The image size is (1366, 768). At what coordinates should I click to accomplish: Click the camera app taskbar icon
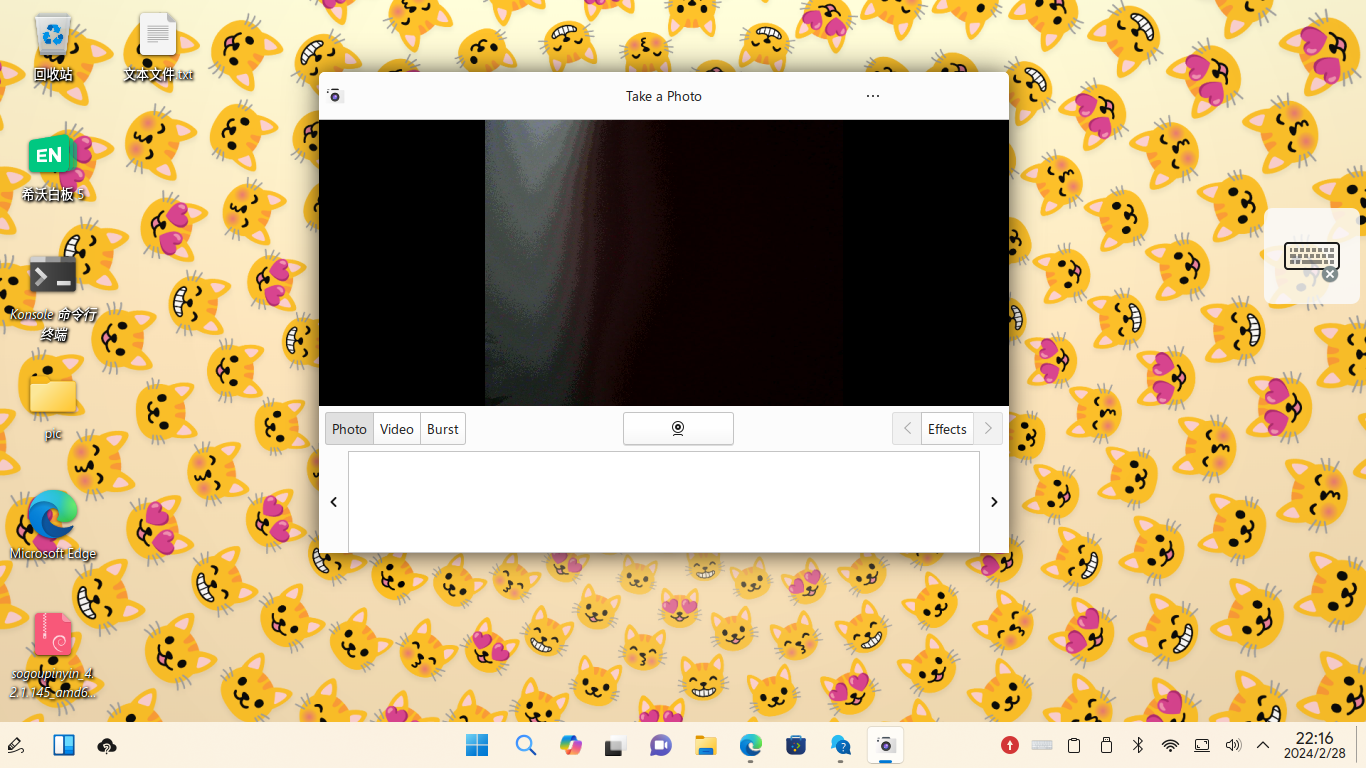click(x=885, y=745)
